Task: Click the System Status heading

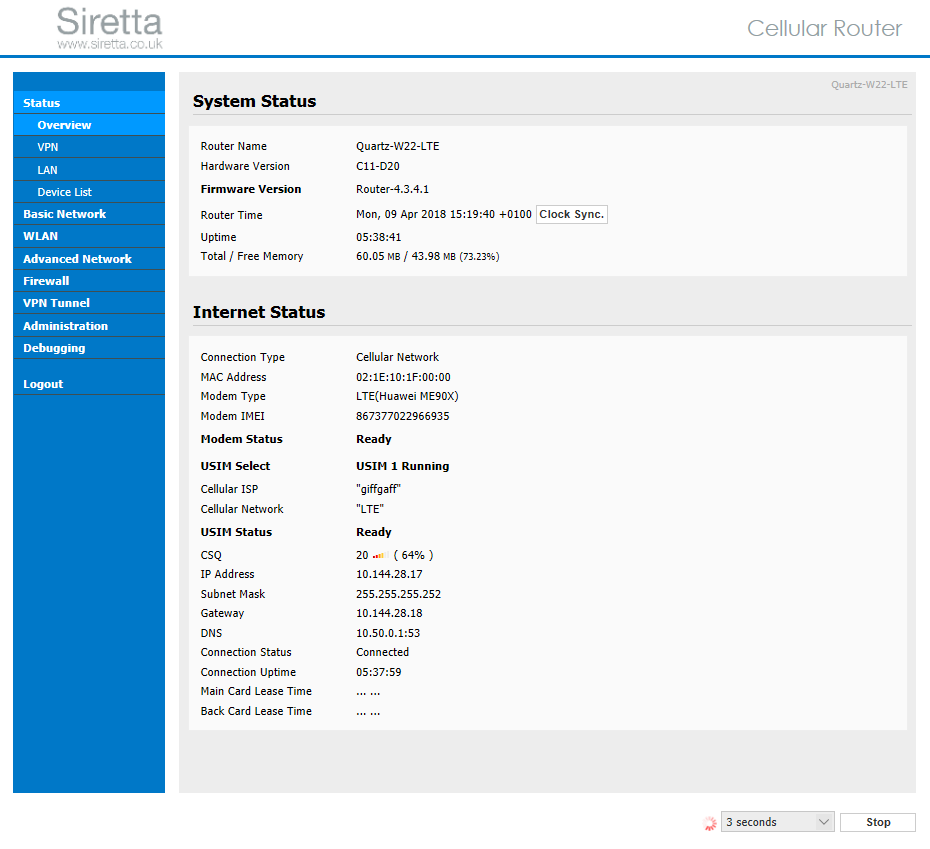Action: tap(254, 101)
